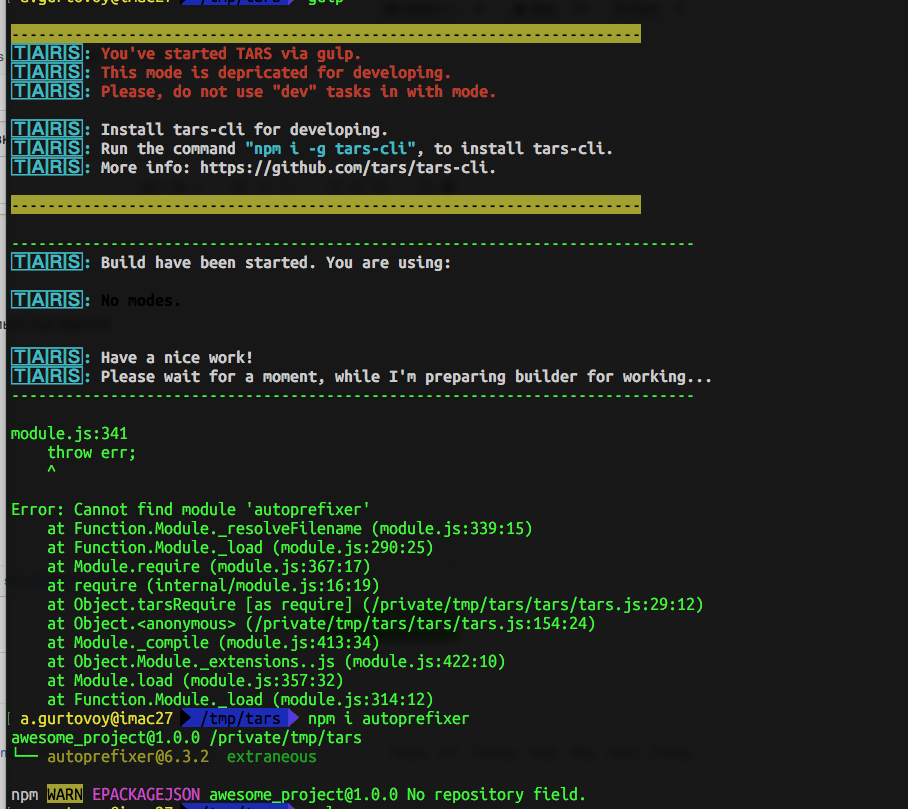
Task: Click the "npm i autoprefixer" command
Action: [x=388, y=719]
